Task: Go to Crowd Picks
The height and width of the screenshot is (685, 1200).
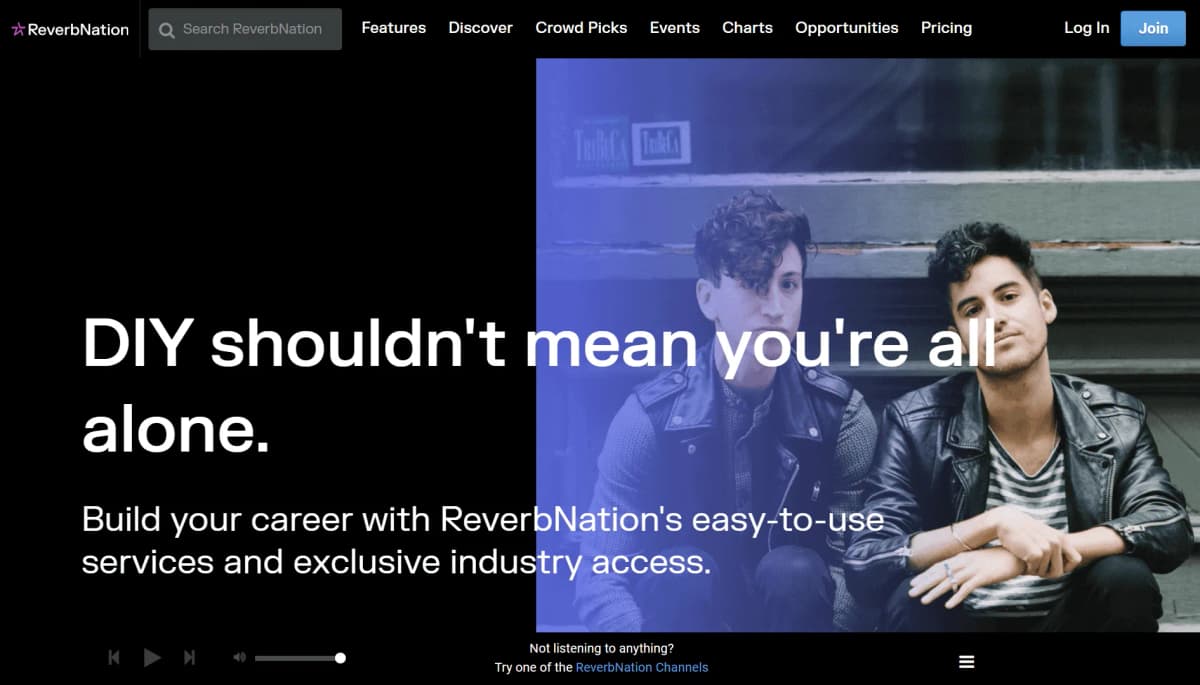Action: tap(582, 28)
